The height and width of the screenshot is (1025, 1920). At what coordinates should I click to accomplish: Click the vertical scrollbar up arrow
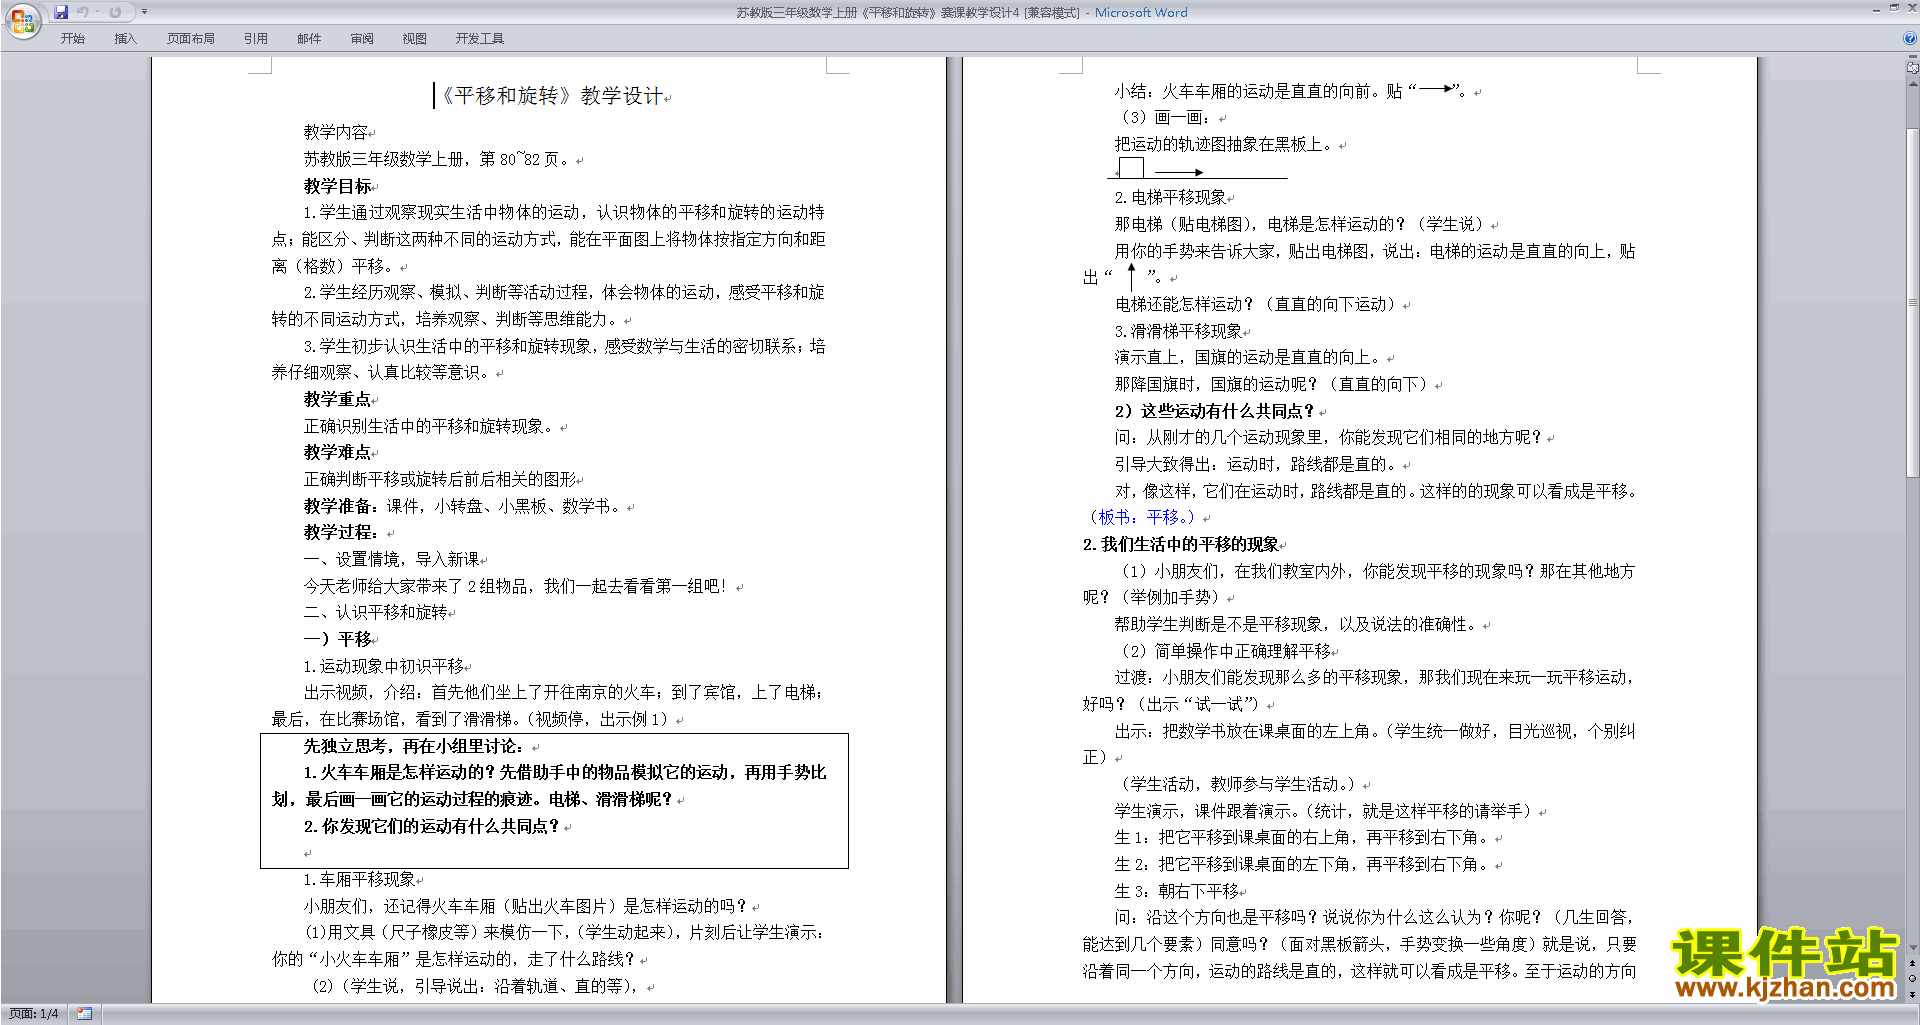click(x=1912, y=83)
